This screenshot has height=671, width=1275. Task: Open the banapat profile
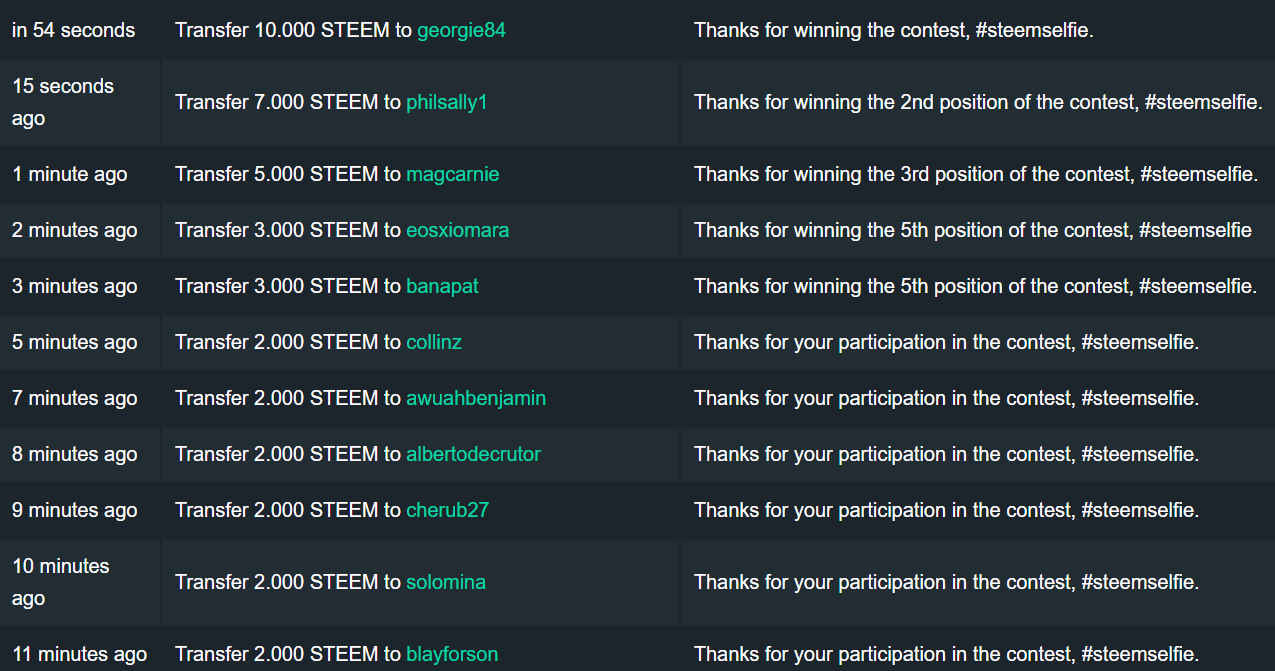point(442,286)
